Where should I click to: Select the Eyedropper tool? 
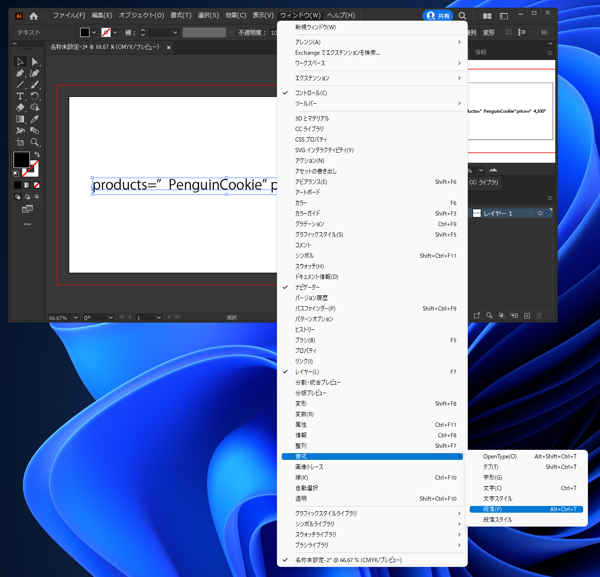tap(34, 119)
